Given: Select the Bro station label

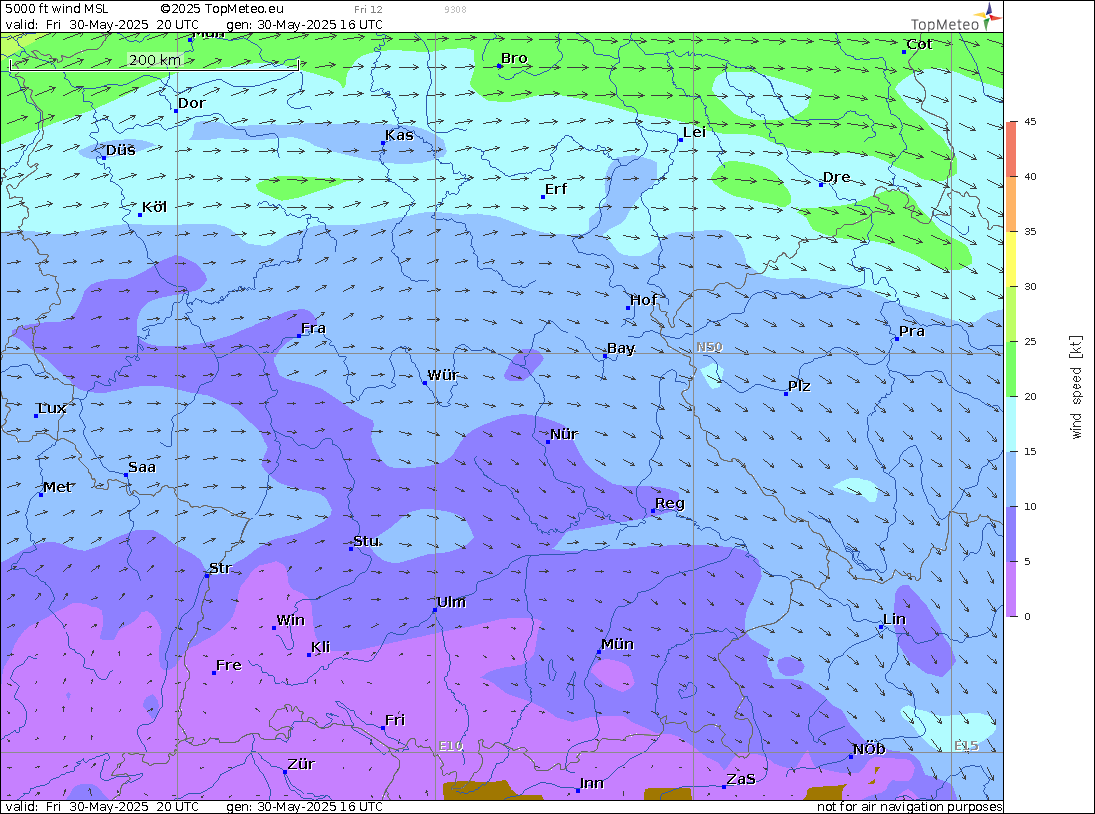Looking at the screenshot, I should tap(514, 59).
